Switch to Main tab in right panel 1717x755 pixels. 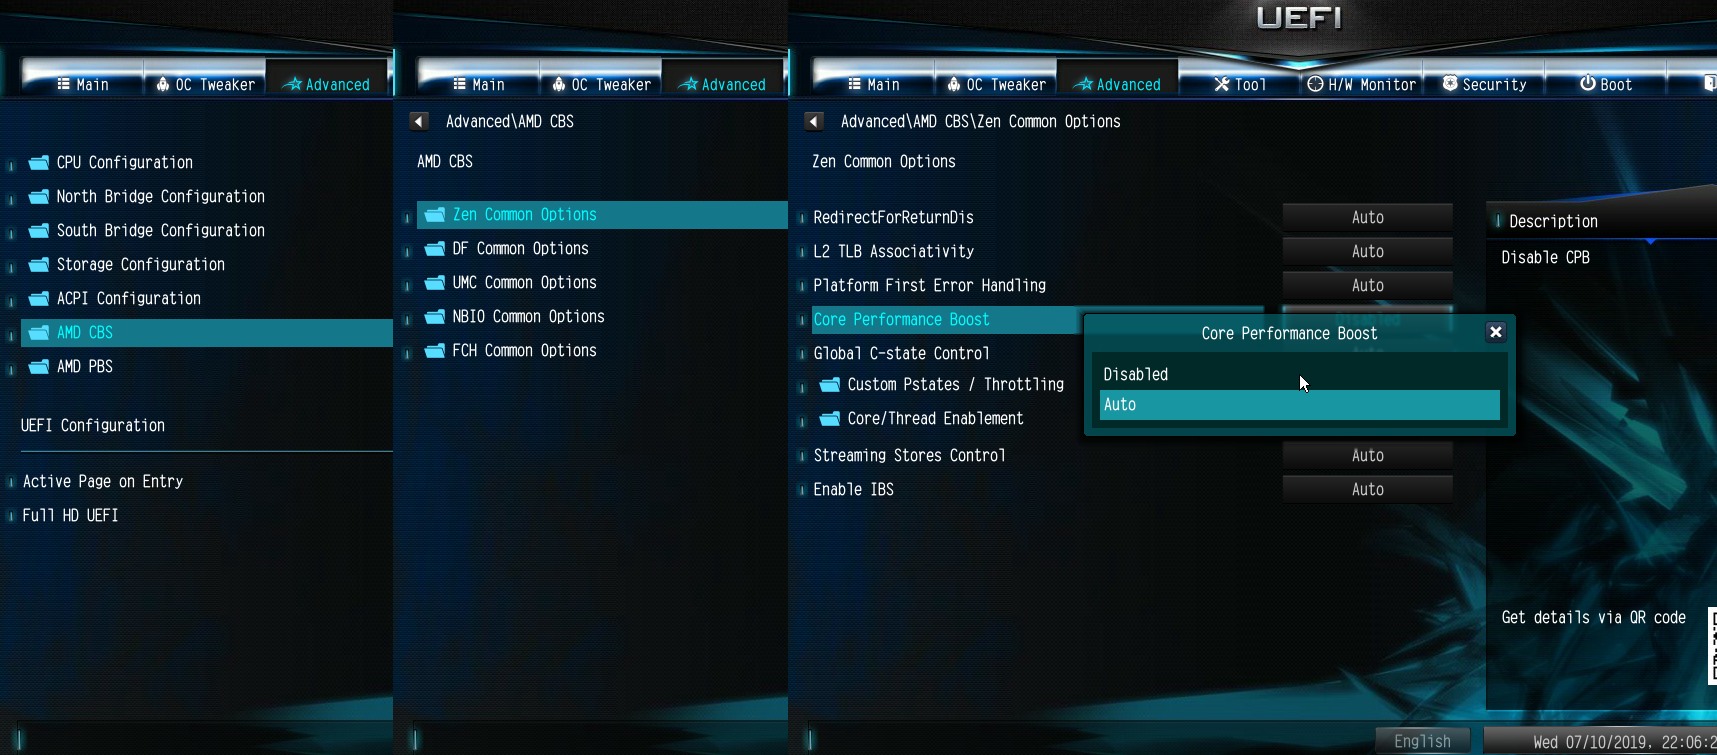tap(874, 84)
